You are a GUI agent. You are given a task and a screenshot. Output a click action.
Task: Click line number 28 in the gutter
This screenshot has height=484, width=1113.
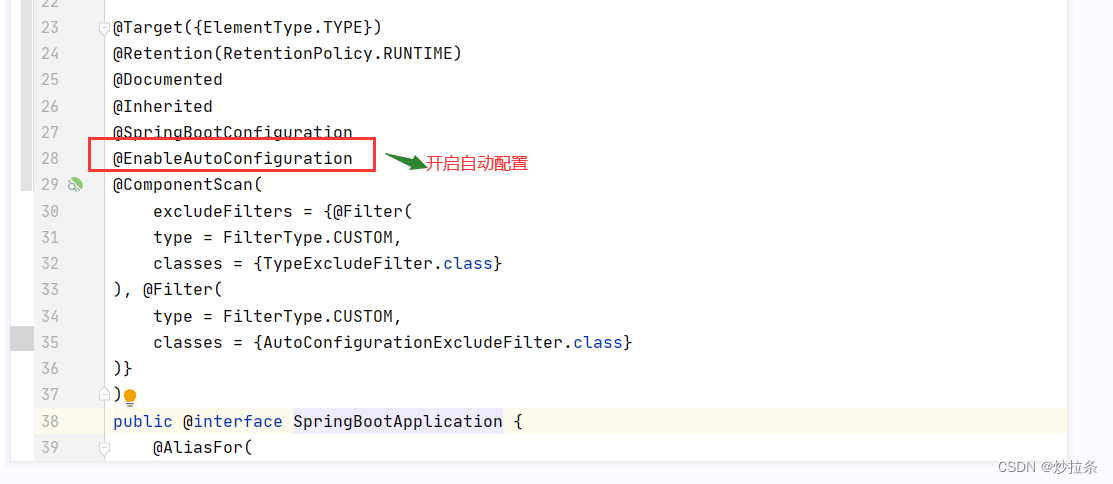pyautogui.click(x=50, y=158)
